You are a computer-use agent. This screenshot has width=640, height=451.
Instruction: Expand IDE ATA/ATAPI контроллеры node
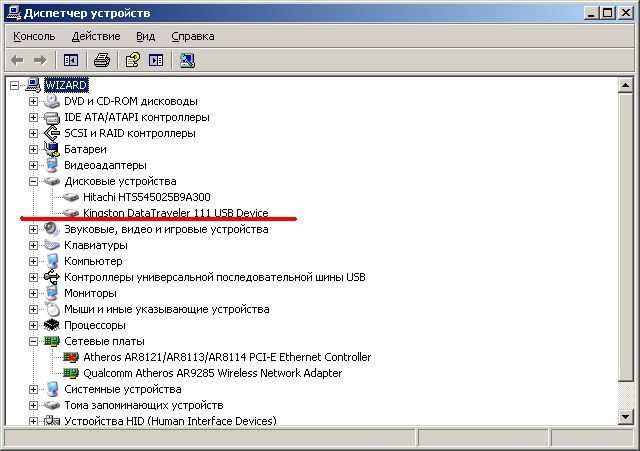click(x=33, y=118)
